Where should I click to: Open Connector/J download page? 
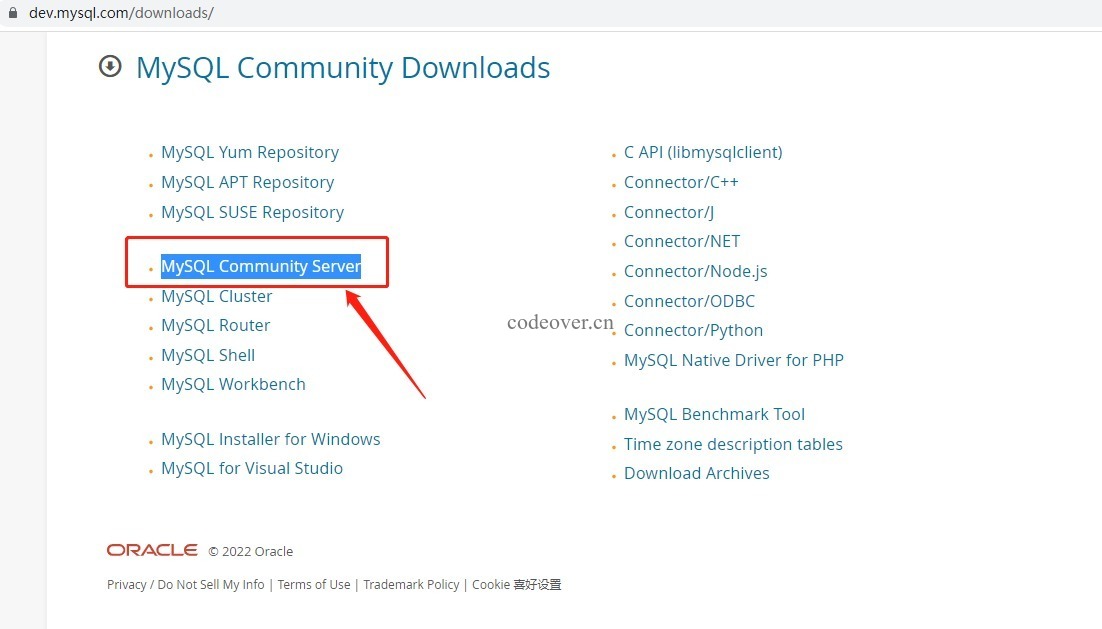click(x=668, y=212)
